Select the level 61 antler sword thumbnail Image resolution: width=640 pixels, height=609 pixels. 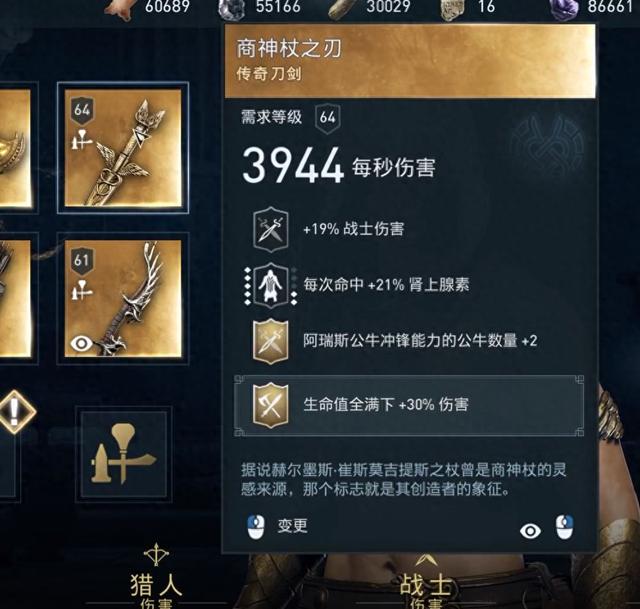[123, 298]
